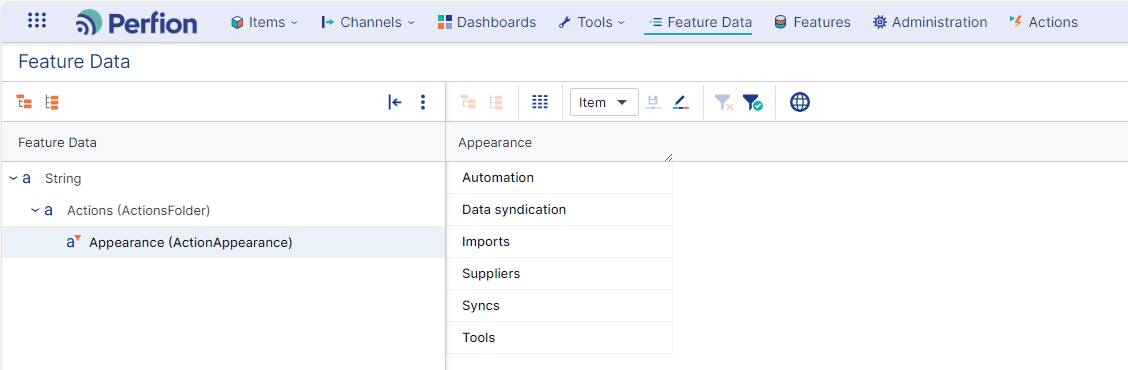Image resolution: width=1128 pixels, height=370 pixels.
Task: Open the Channels menu
Action: click(x=368, y=22)
